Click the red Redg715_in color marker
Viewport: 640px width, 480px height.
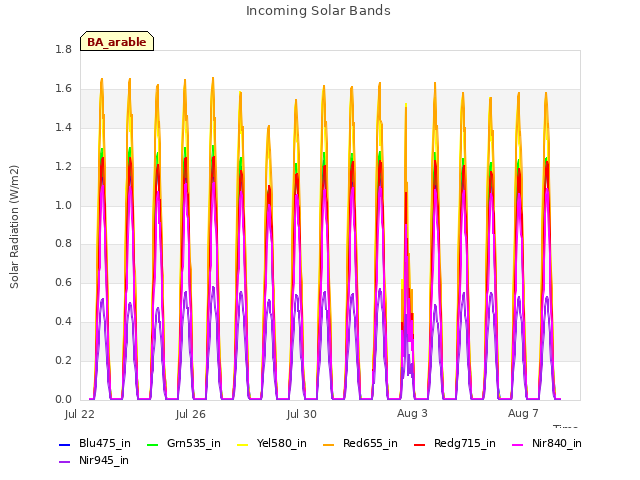(x=419, y=444)
